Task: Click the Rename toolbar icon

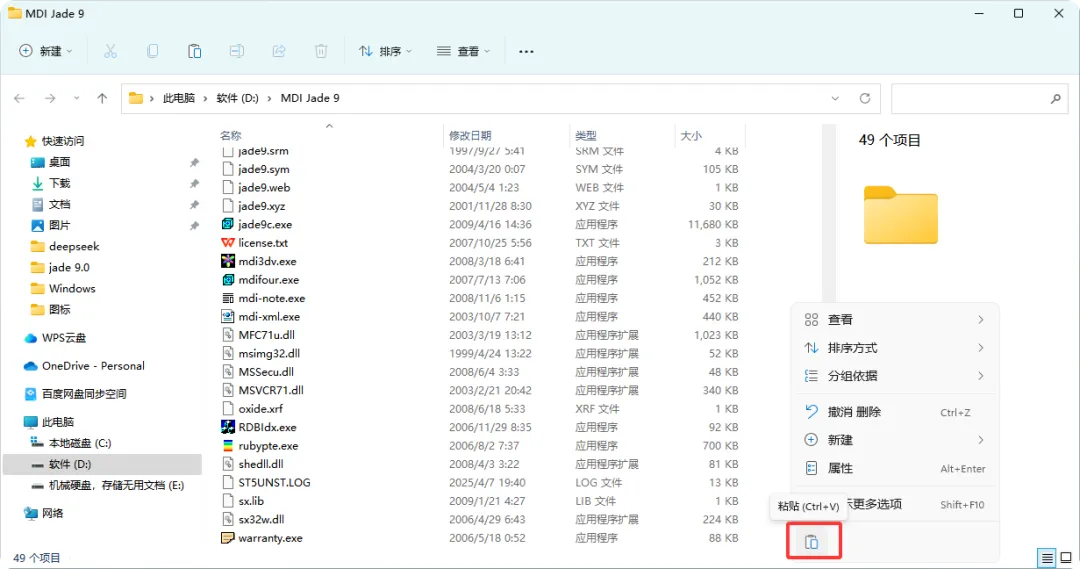Action: point(237,51)
